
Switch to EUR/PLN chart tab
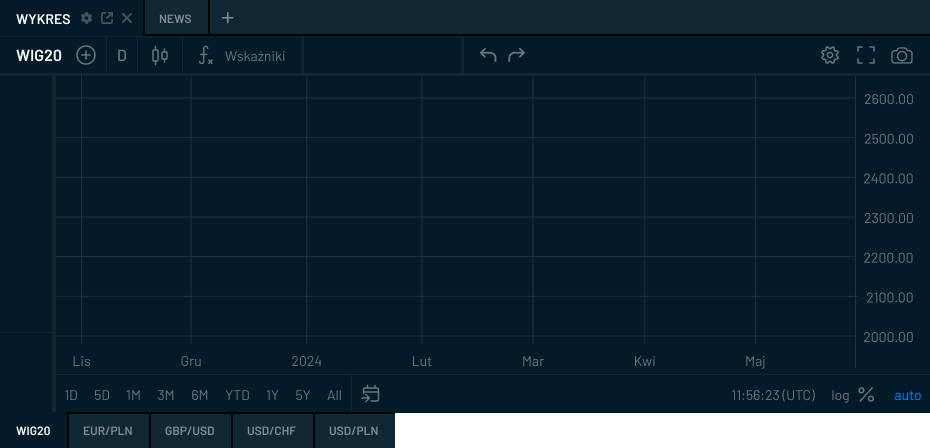[108, 431]
